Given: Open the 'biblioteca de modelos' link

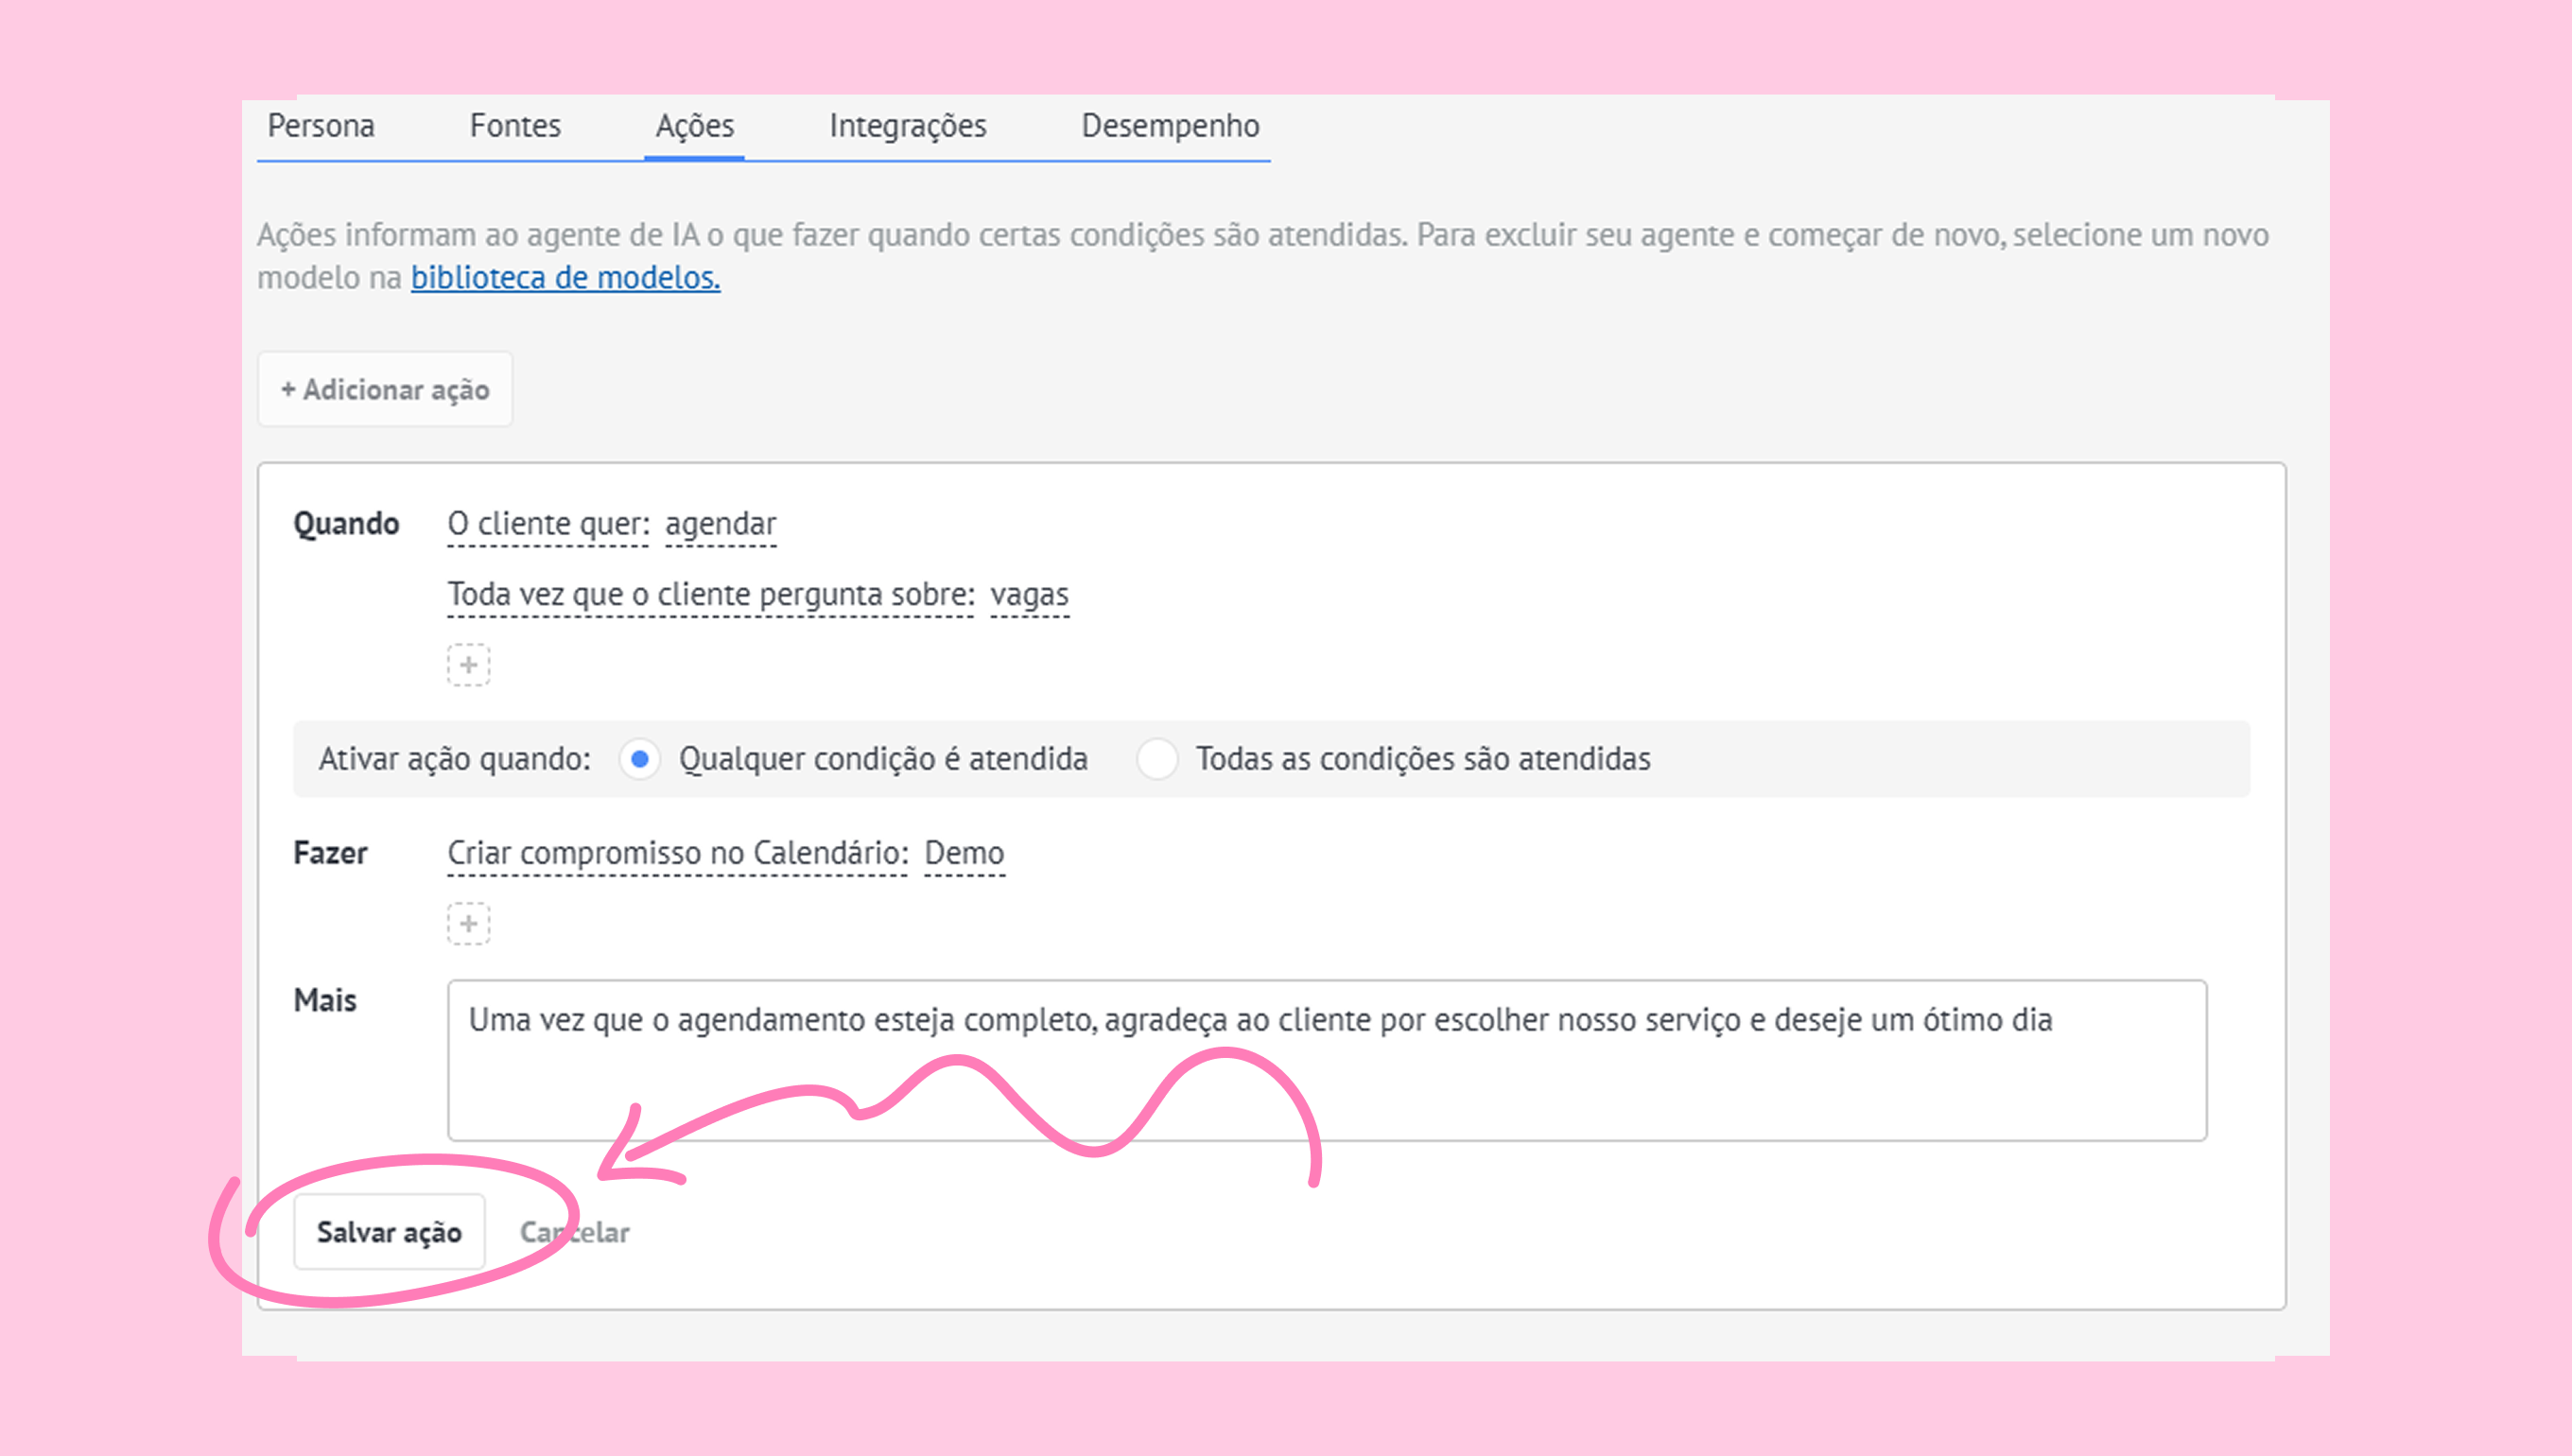Looking at the screenshot, I should [565, 277].
